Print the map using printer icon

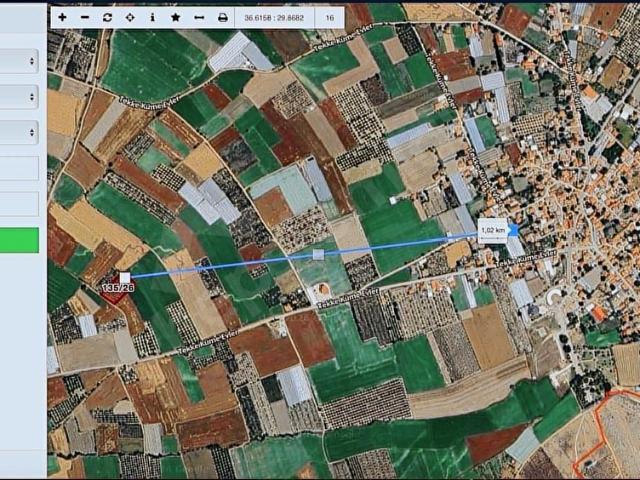222,17
